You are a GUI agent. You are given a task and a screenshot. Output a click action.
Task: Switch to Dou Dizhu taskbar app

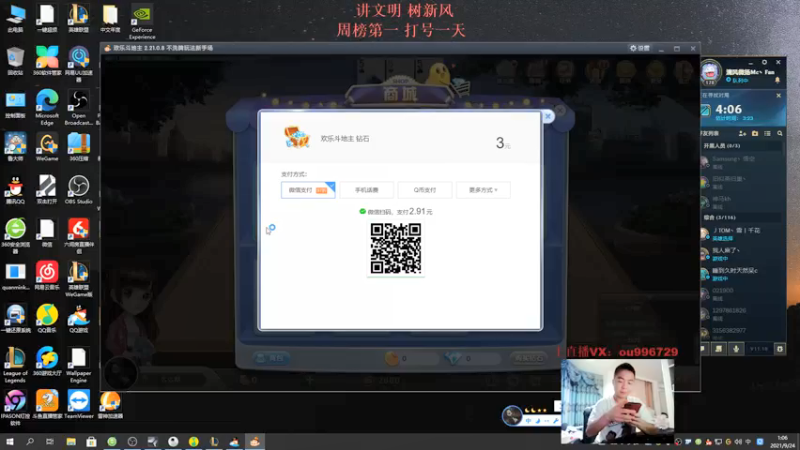(255, 441)
